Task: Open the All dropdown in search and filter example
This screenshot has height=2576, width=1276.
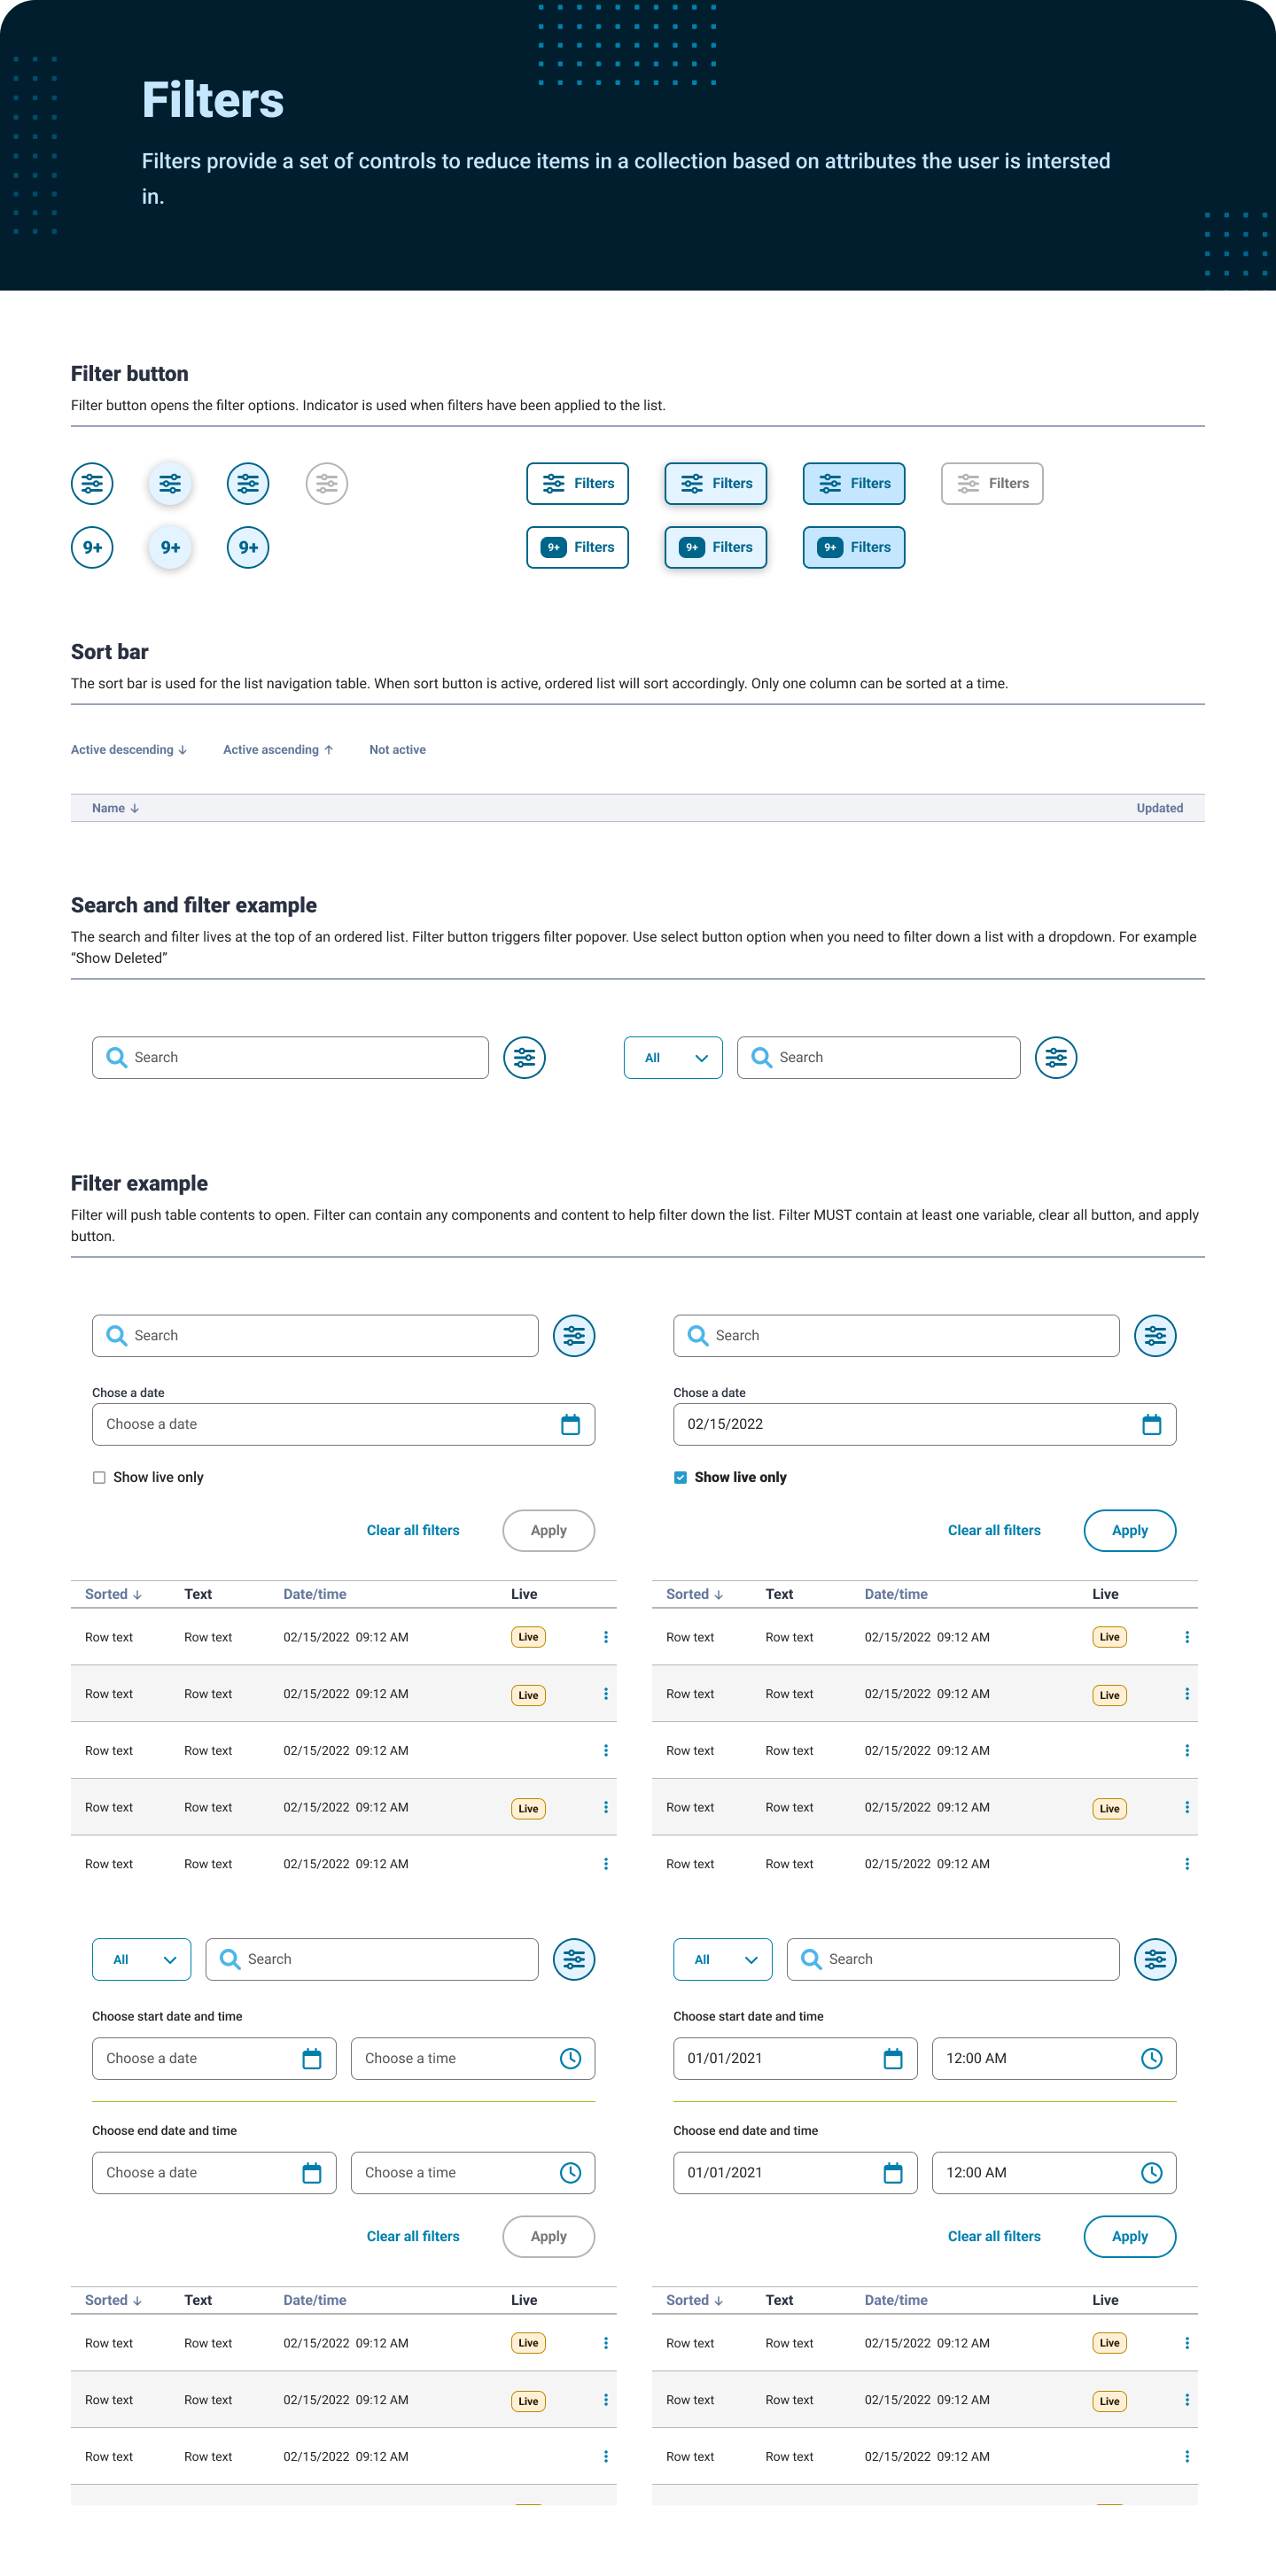Action: click(673, 1058)
